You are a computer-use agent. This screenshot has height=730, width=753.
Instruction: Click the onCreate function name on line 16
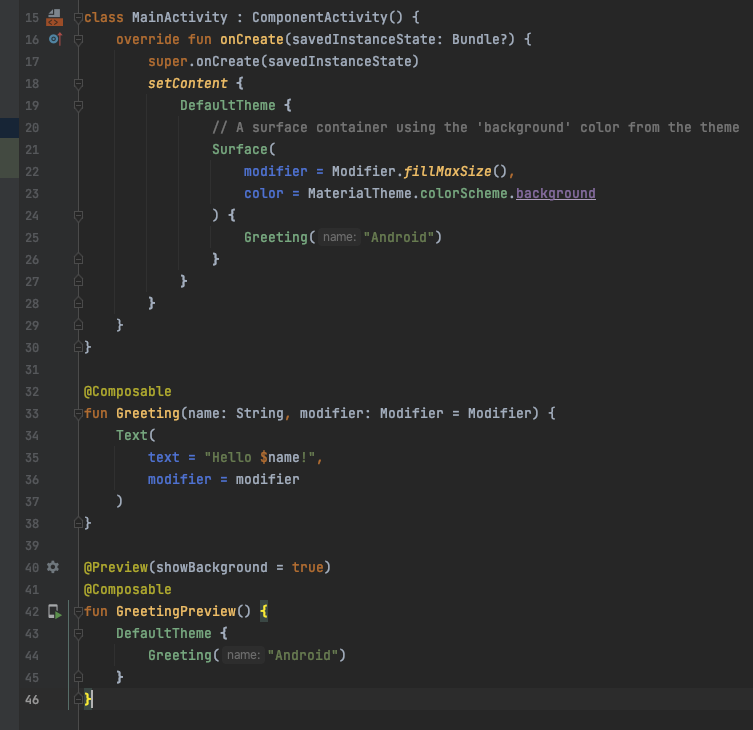click(252, 39)
